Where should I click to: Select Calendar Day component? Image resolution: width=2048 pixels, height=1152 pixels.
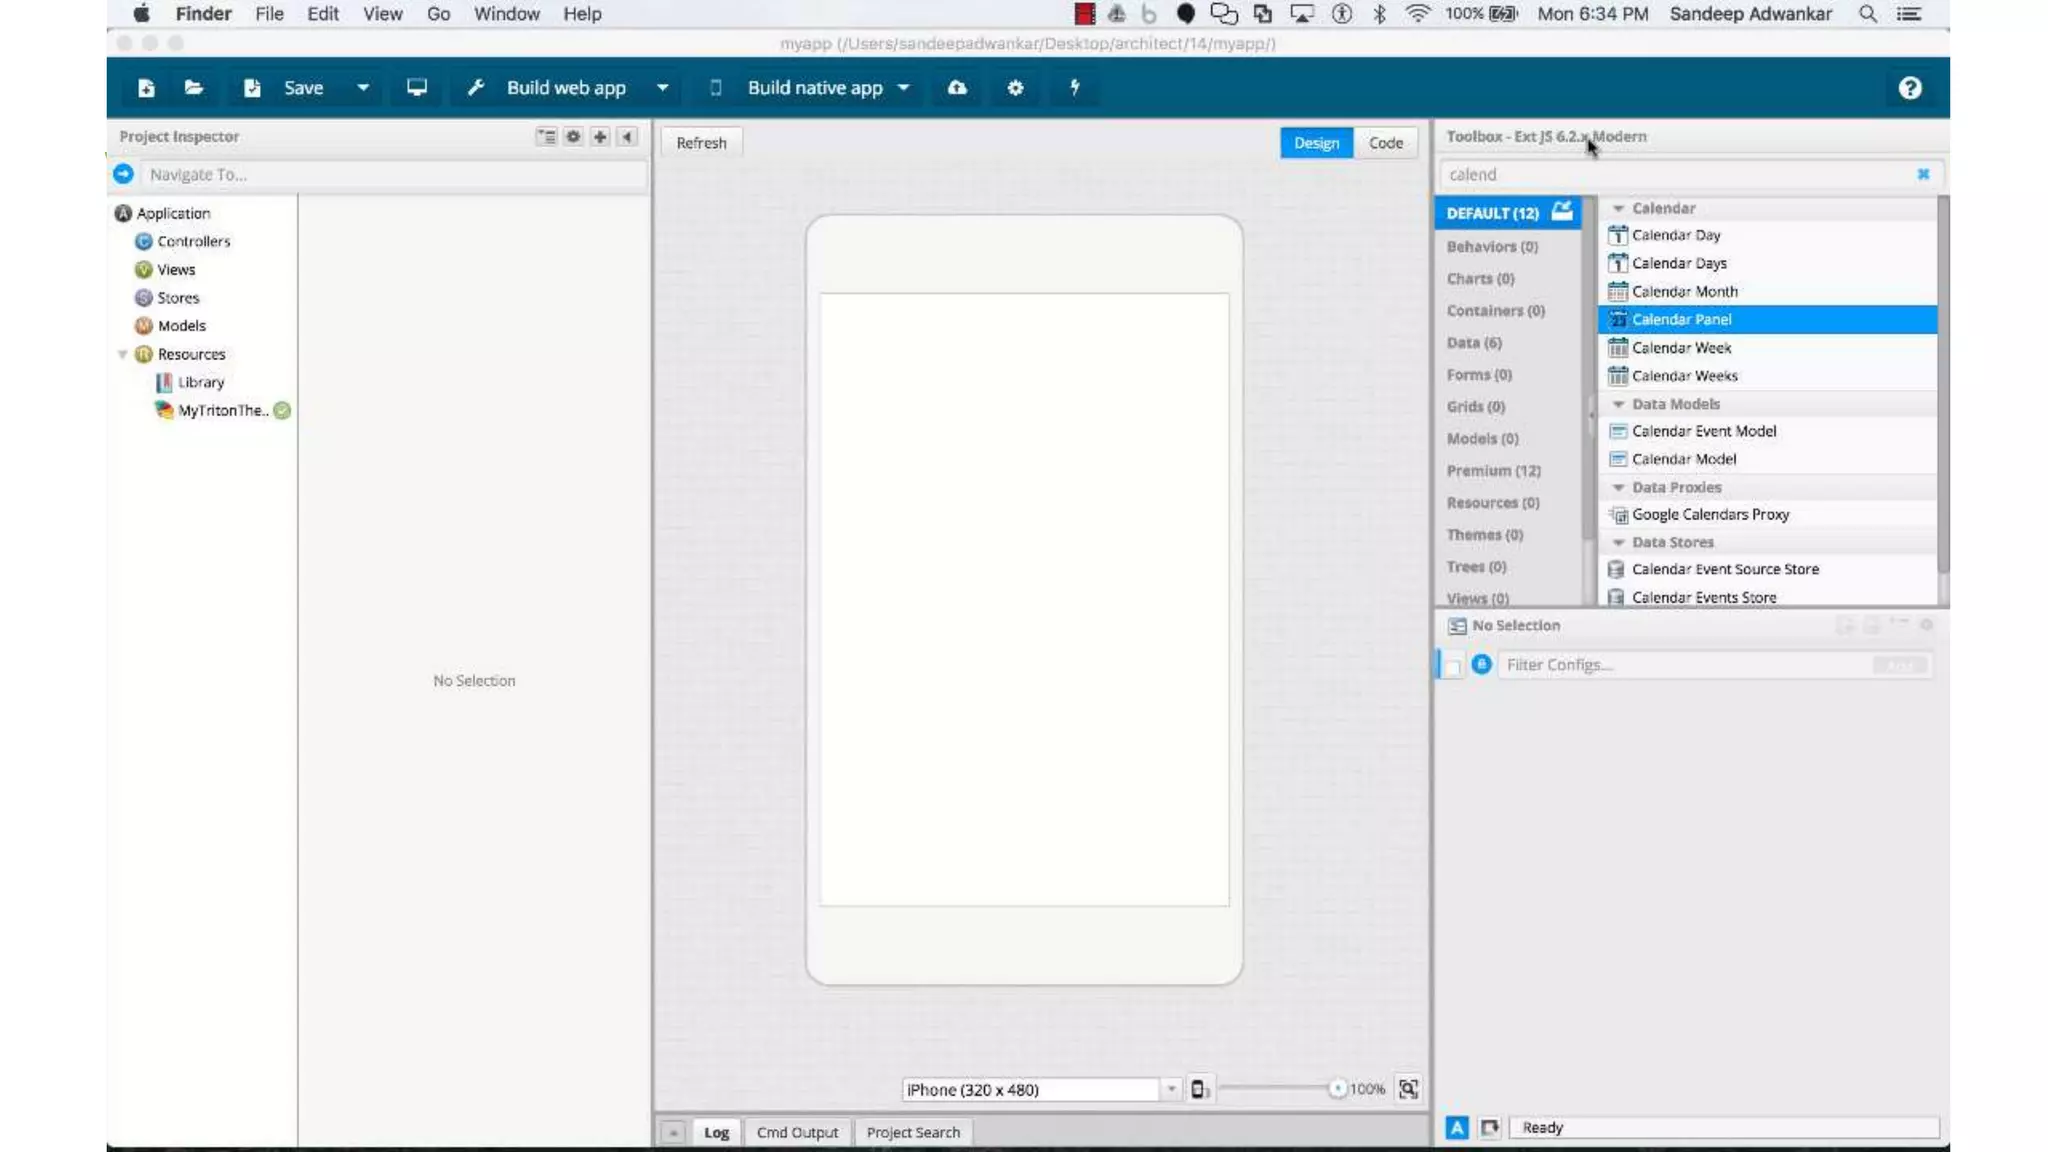coord(1767,235)
